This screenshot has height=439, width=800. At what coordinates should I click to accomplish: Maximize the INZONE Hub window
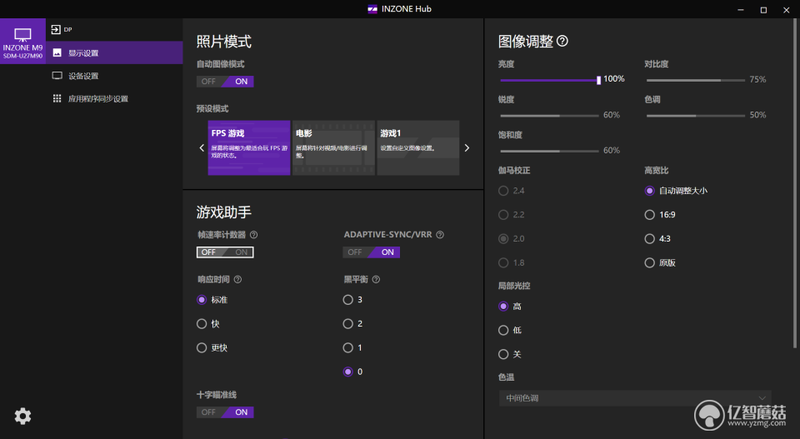pyautogui.click(x=763, y=9)
